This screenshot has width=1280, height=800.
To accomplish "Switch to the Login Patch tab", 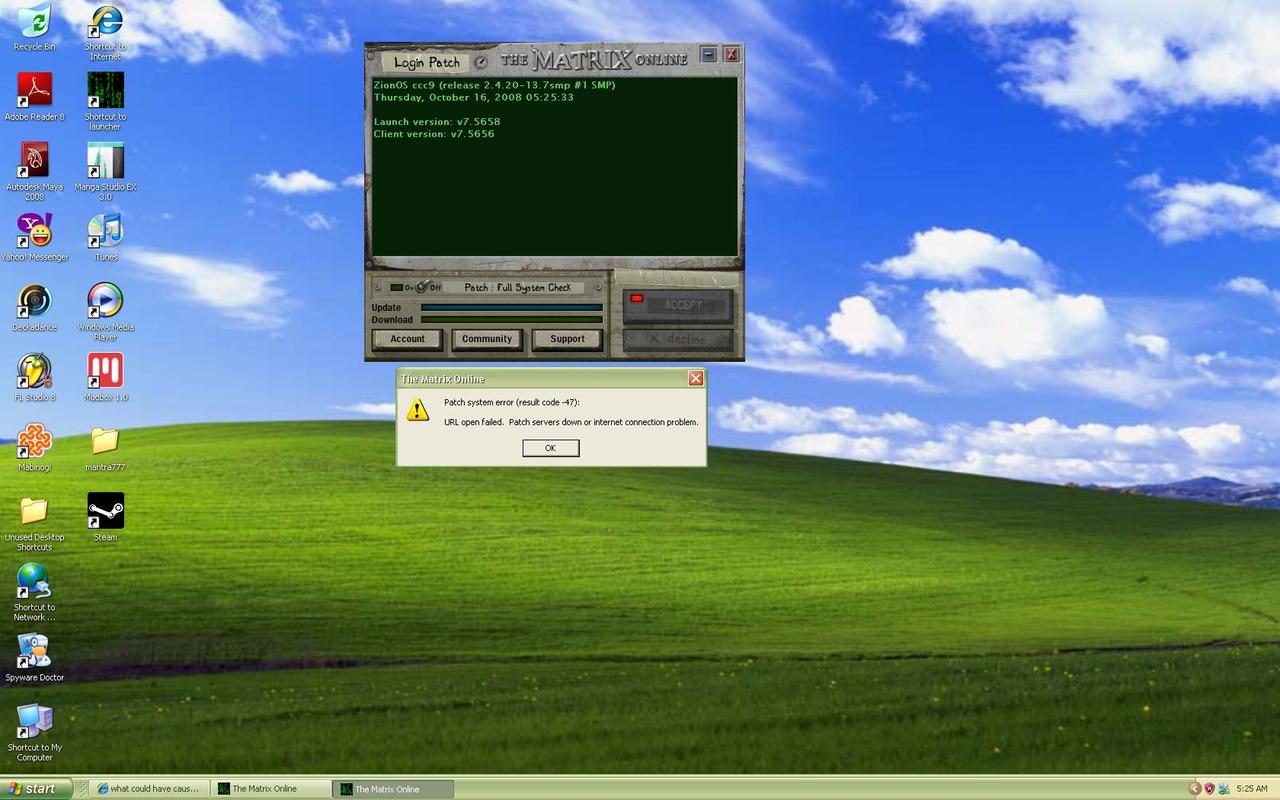I will tap(426, 62).
